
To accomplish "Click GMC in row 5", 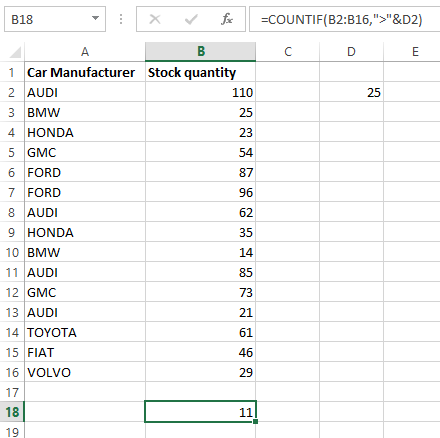I will [85, 152].
